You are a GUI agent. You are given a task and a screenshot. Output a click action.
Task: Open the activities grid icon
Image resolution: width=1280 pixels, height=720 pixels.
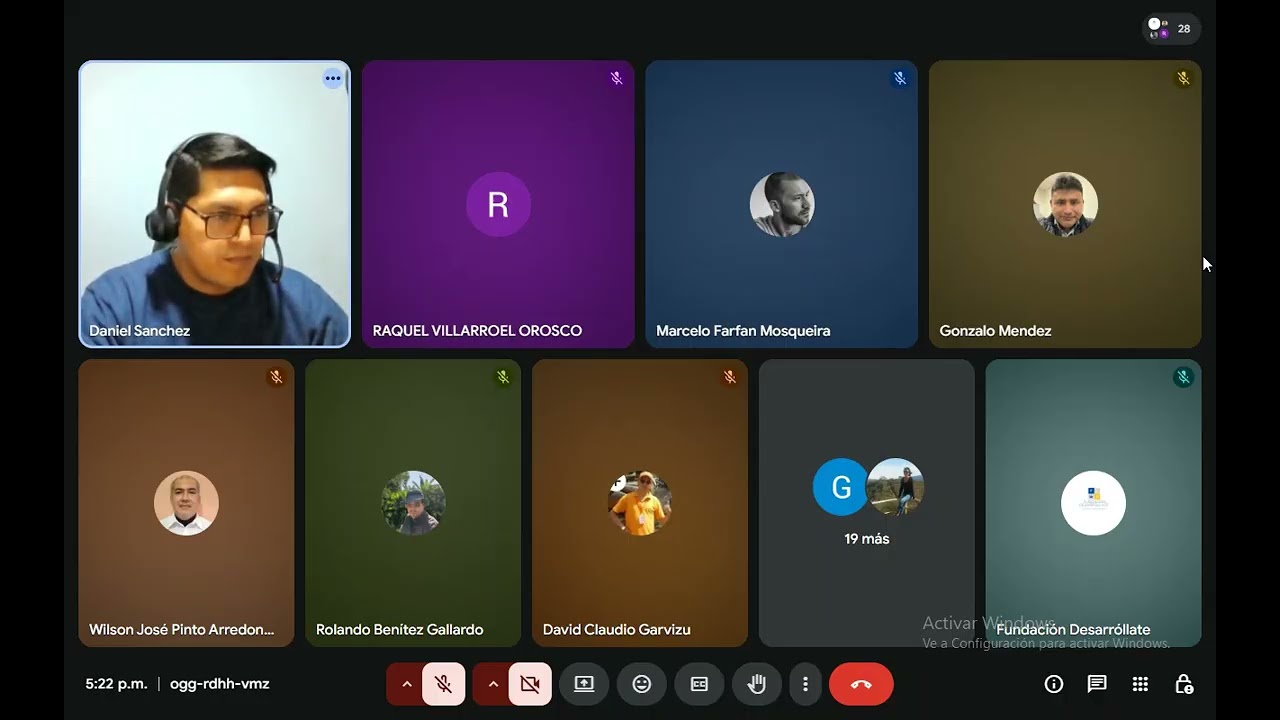1140,684
